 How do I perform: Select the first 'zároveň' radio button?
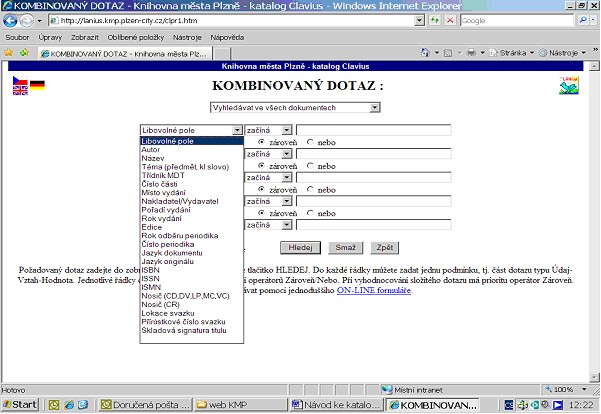pos(262,142)
